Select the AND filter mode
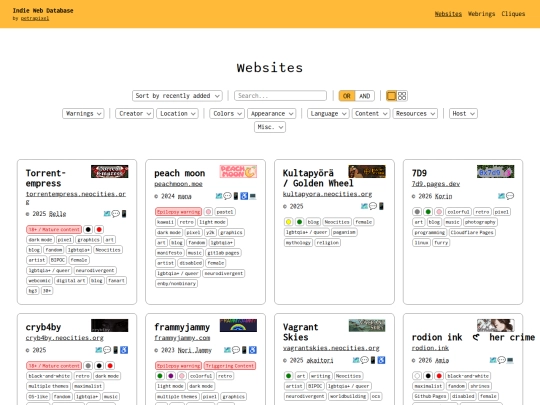Screen dimensions: 540x405 (365, 96)
